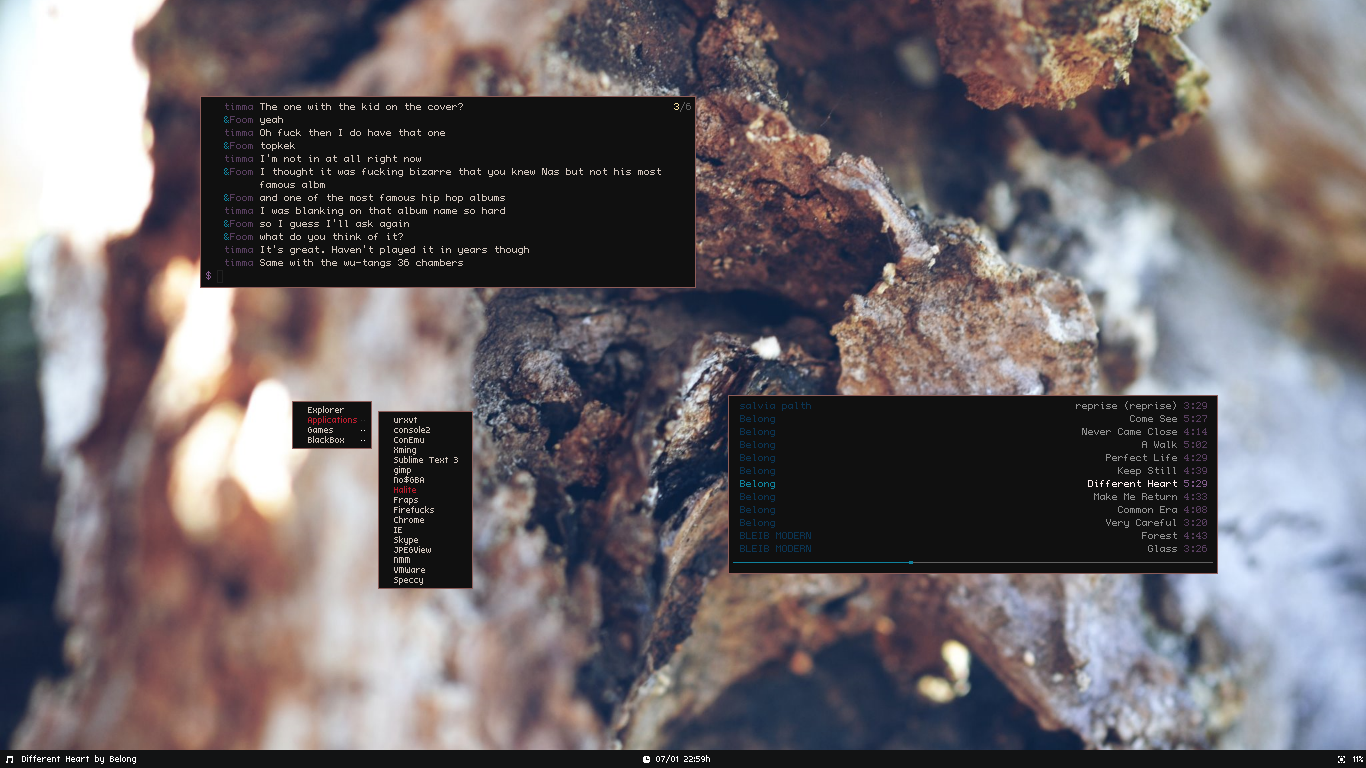Click the 'Same with the wu-tangs 36 chambers' message
The height and width of the screenshot is (768, 1366).
(361, 263)
